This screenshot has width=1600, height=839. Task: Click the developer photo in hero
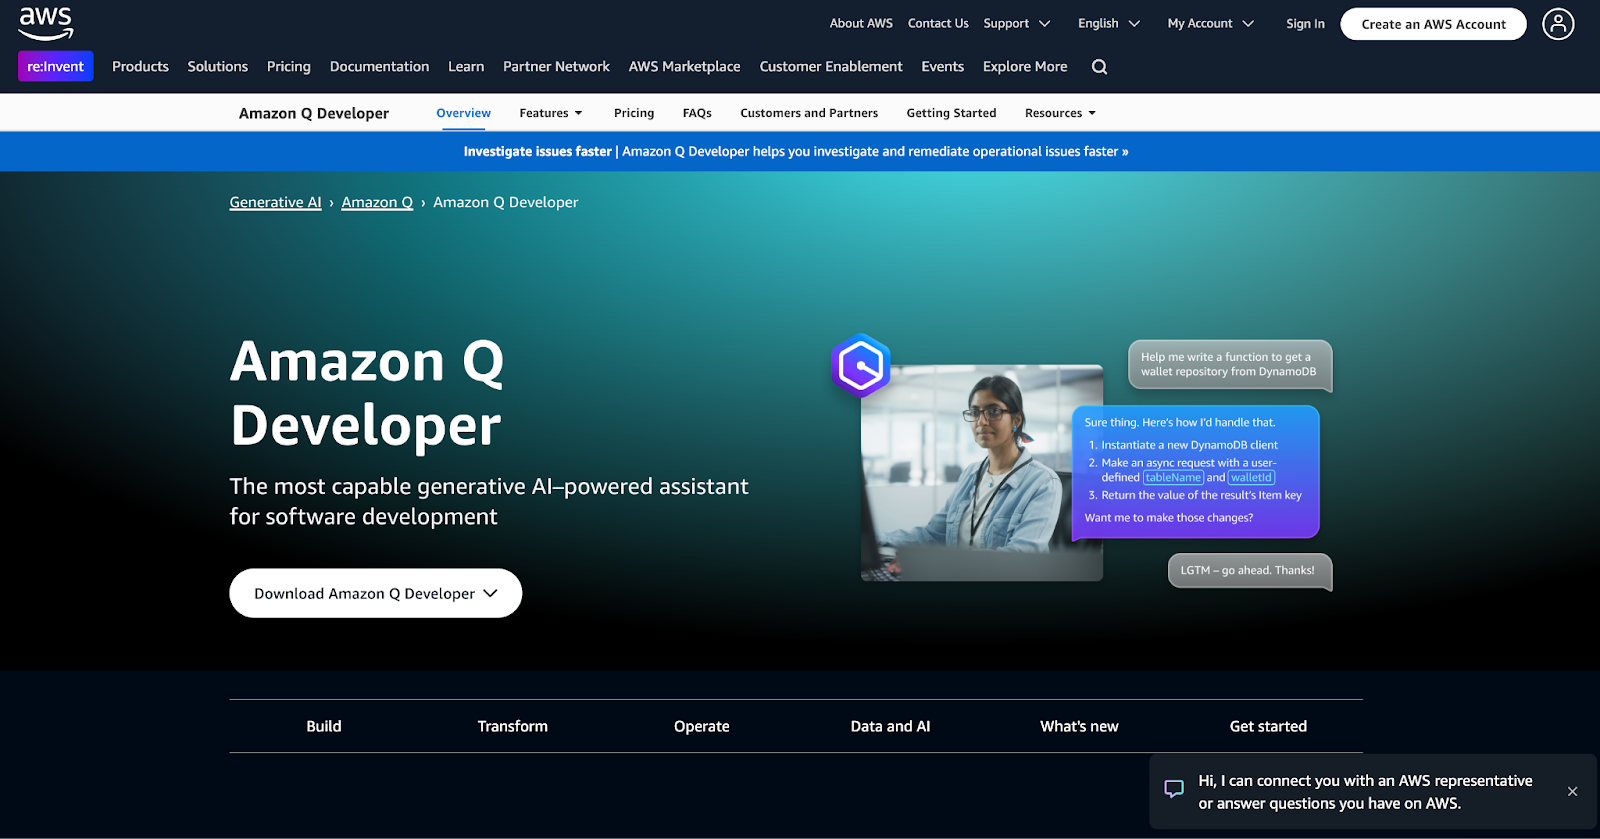[982, 473]
